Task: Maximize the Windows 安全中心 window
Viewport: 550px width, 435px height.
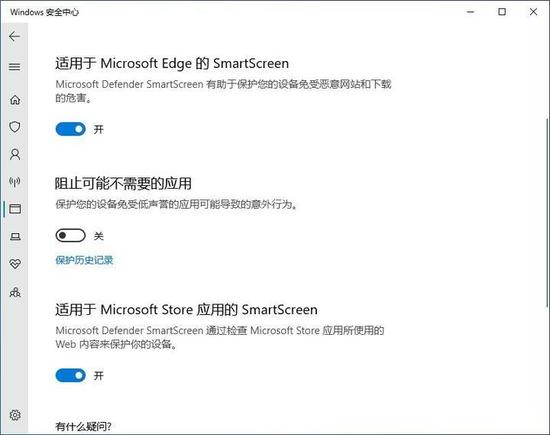Action: pos(502,12)
